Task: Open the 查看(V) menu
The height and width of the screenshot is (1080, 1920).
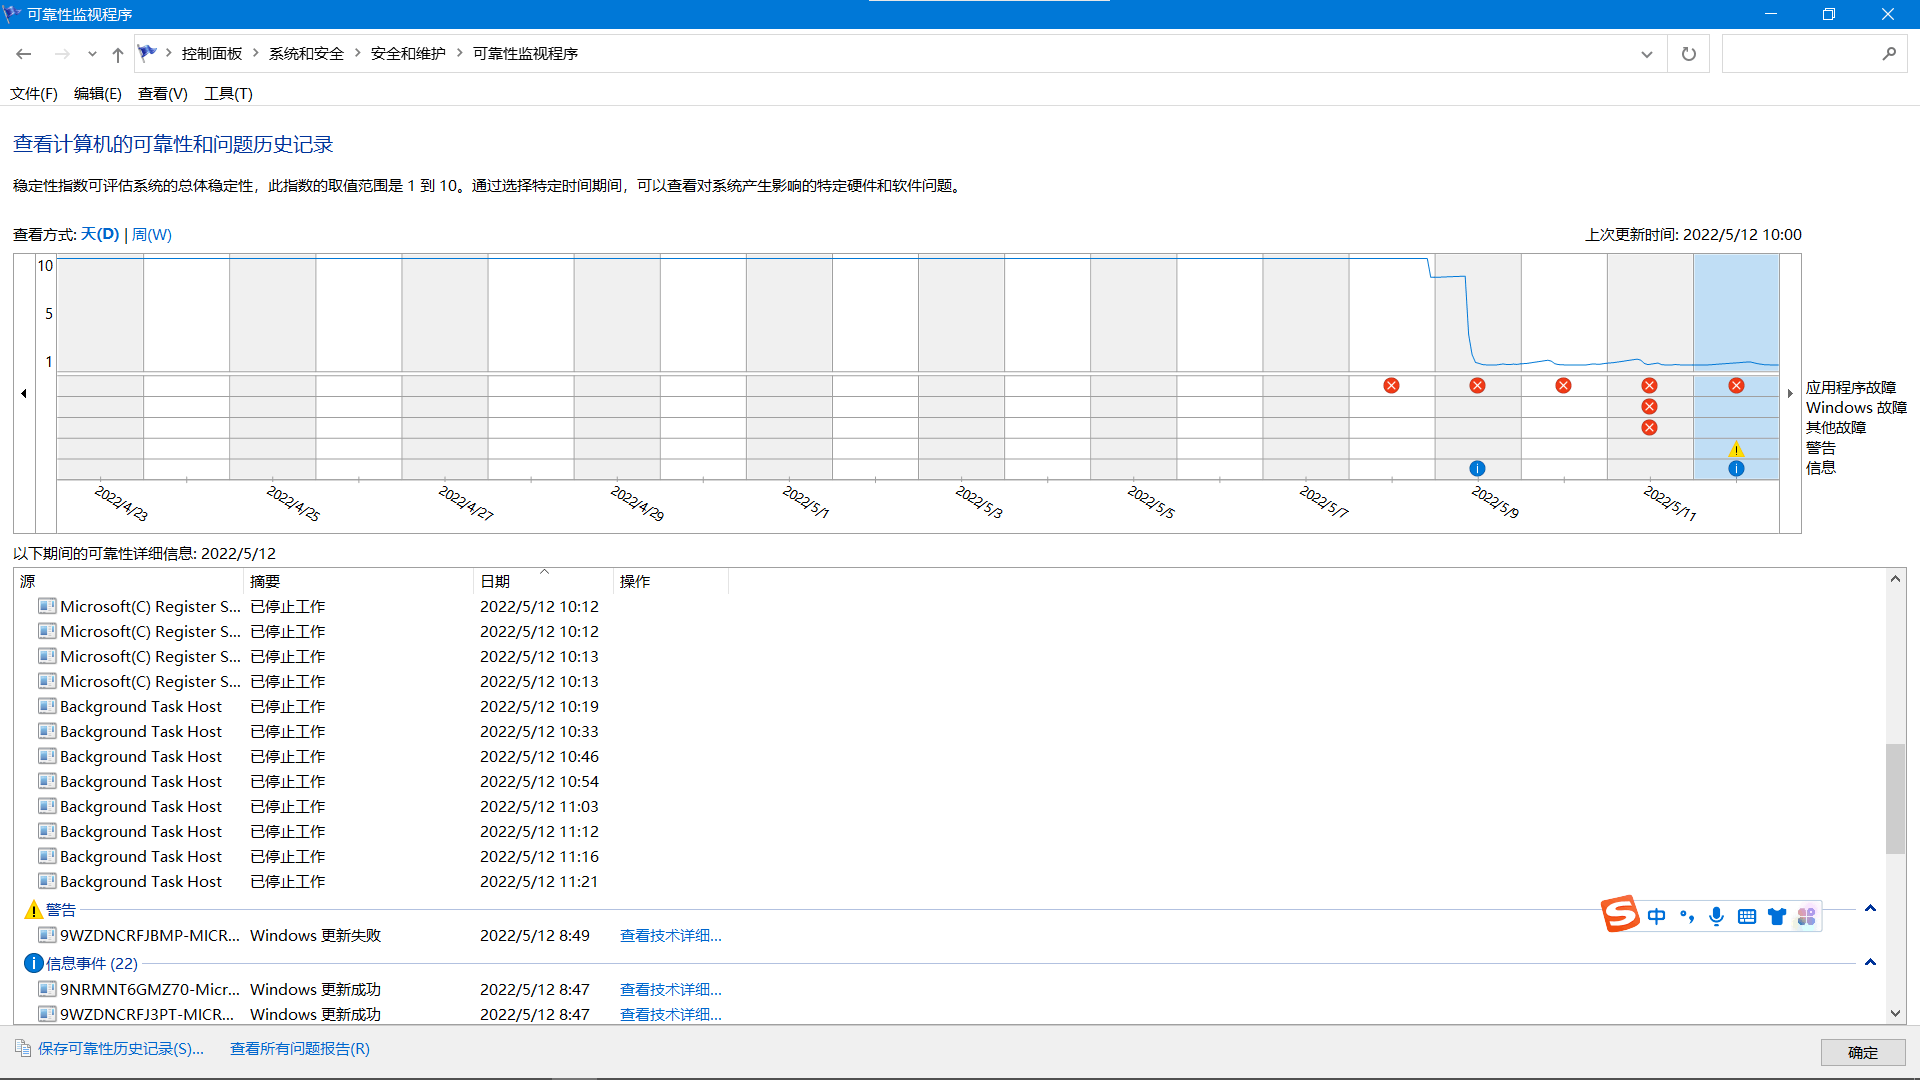Action: tap(162, 93)
